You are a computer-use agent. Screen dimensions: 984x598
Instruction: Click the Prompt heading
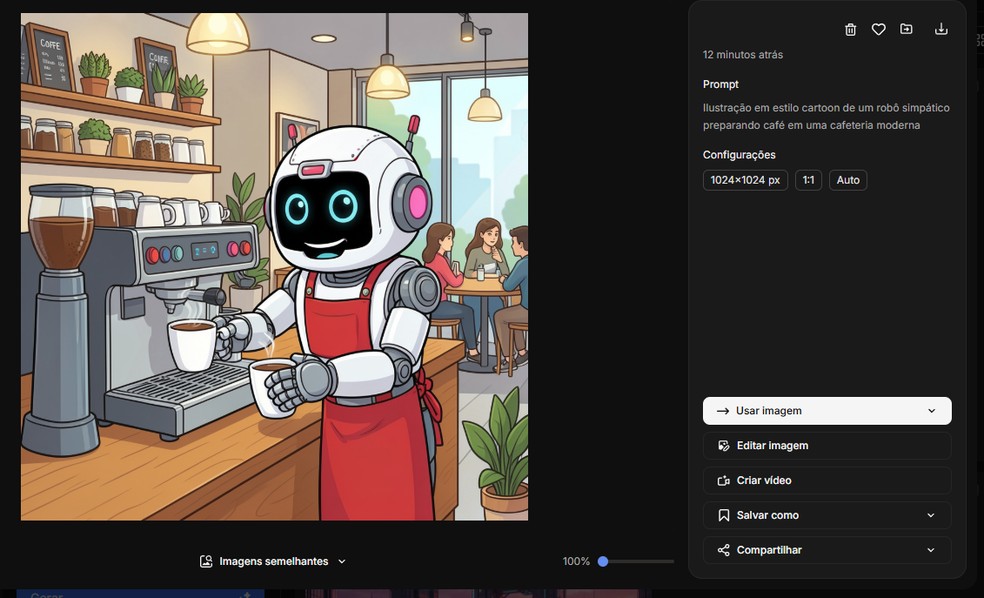[x=720, y=84]
